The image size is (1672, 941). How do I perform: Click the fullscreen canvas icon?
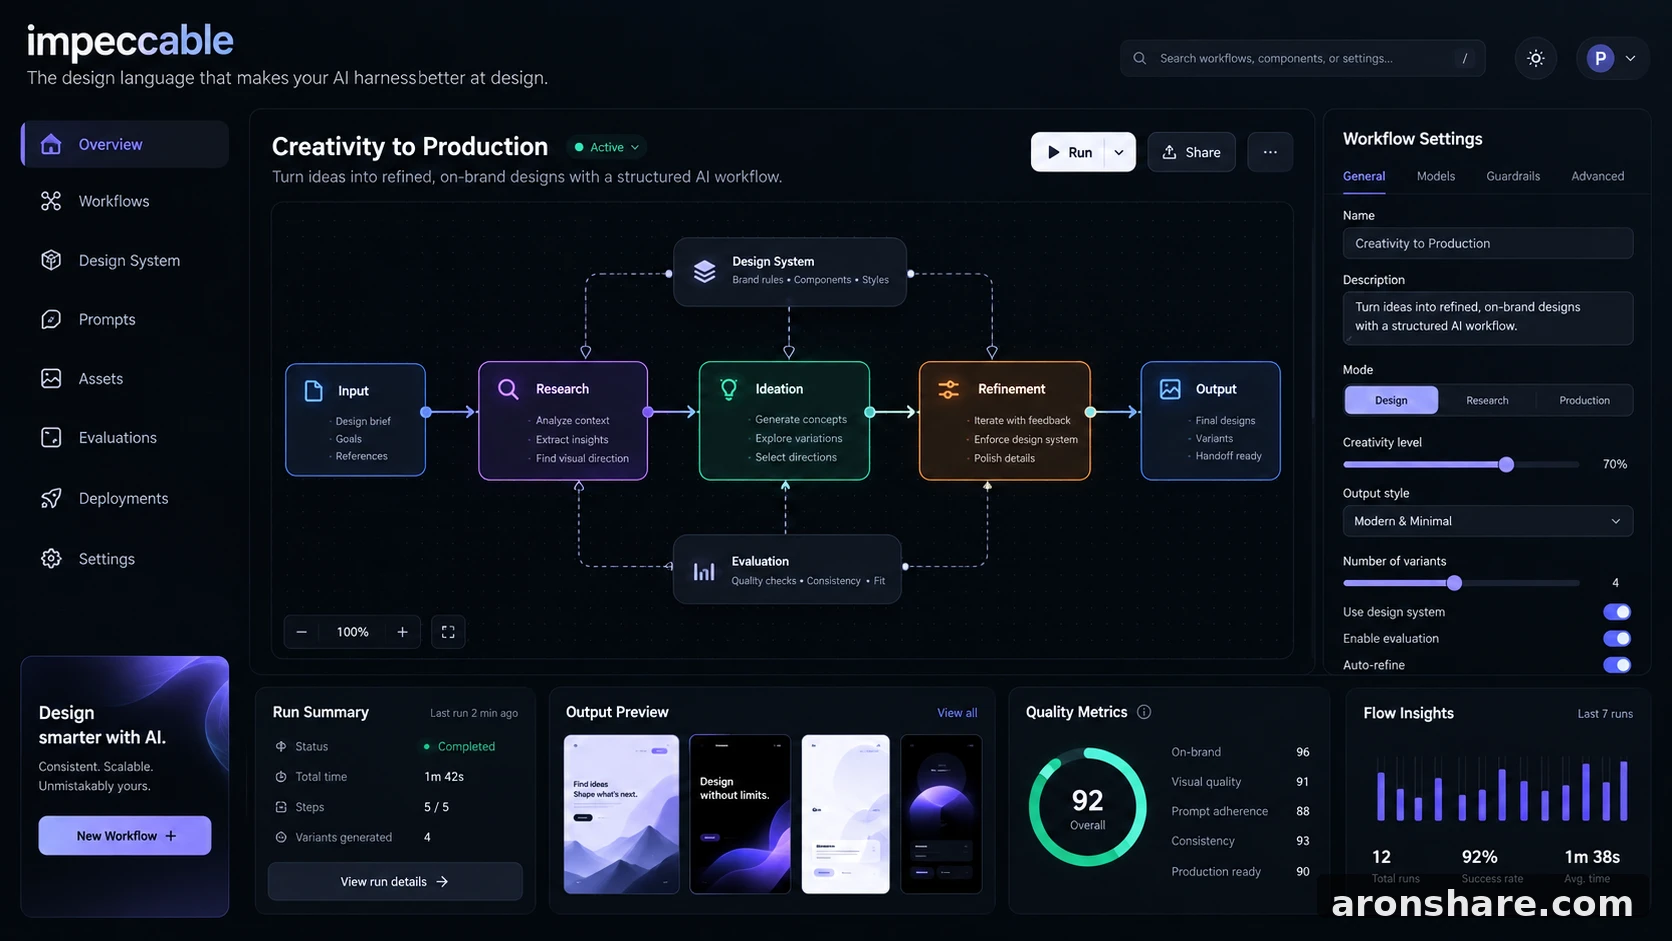click(x=448, y=632)
